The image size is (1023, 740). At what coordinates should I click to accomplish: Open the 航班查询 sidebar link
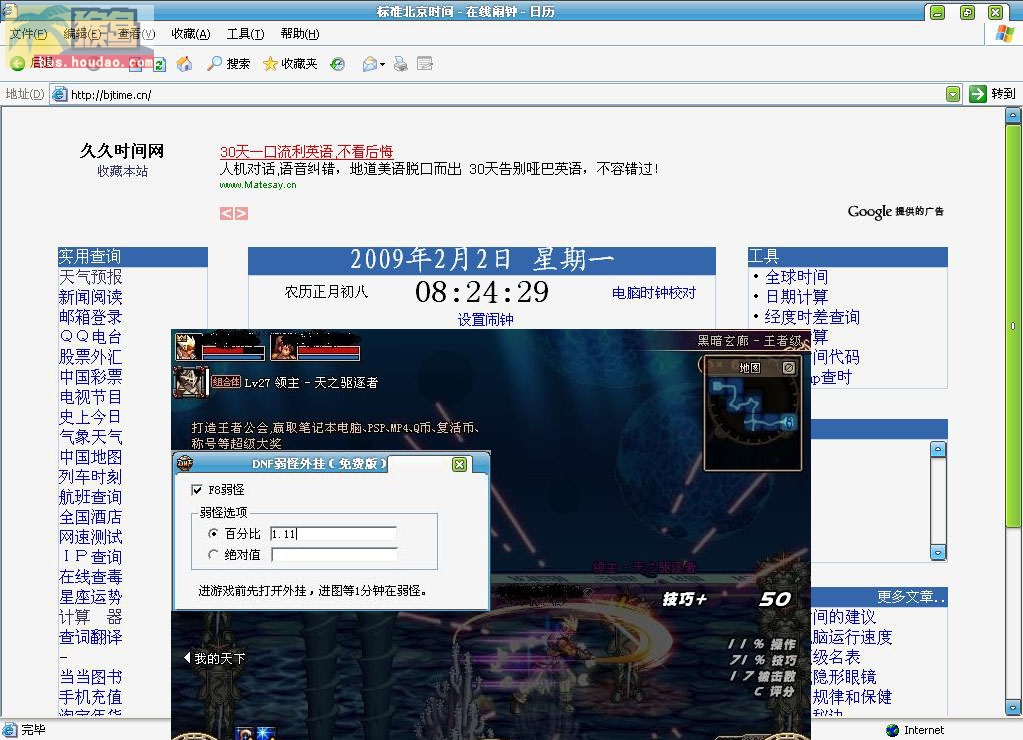coord(91,497)
